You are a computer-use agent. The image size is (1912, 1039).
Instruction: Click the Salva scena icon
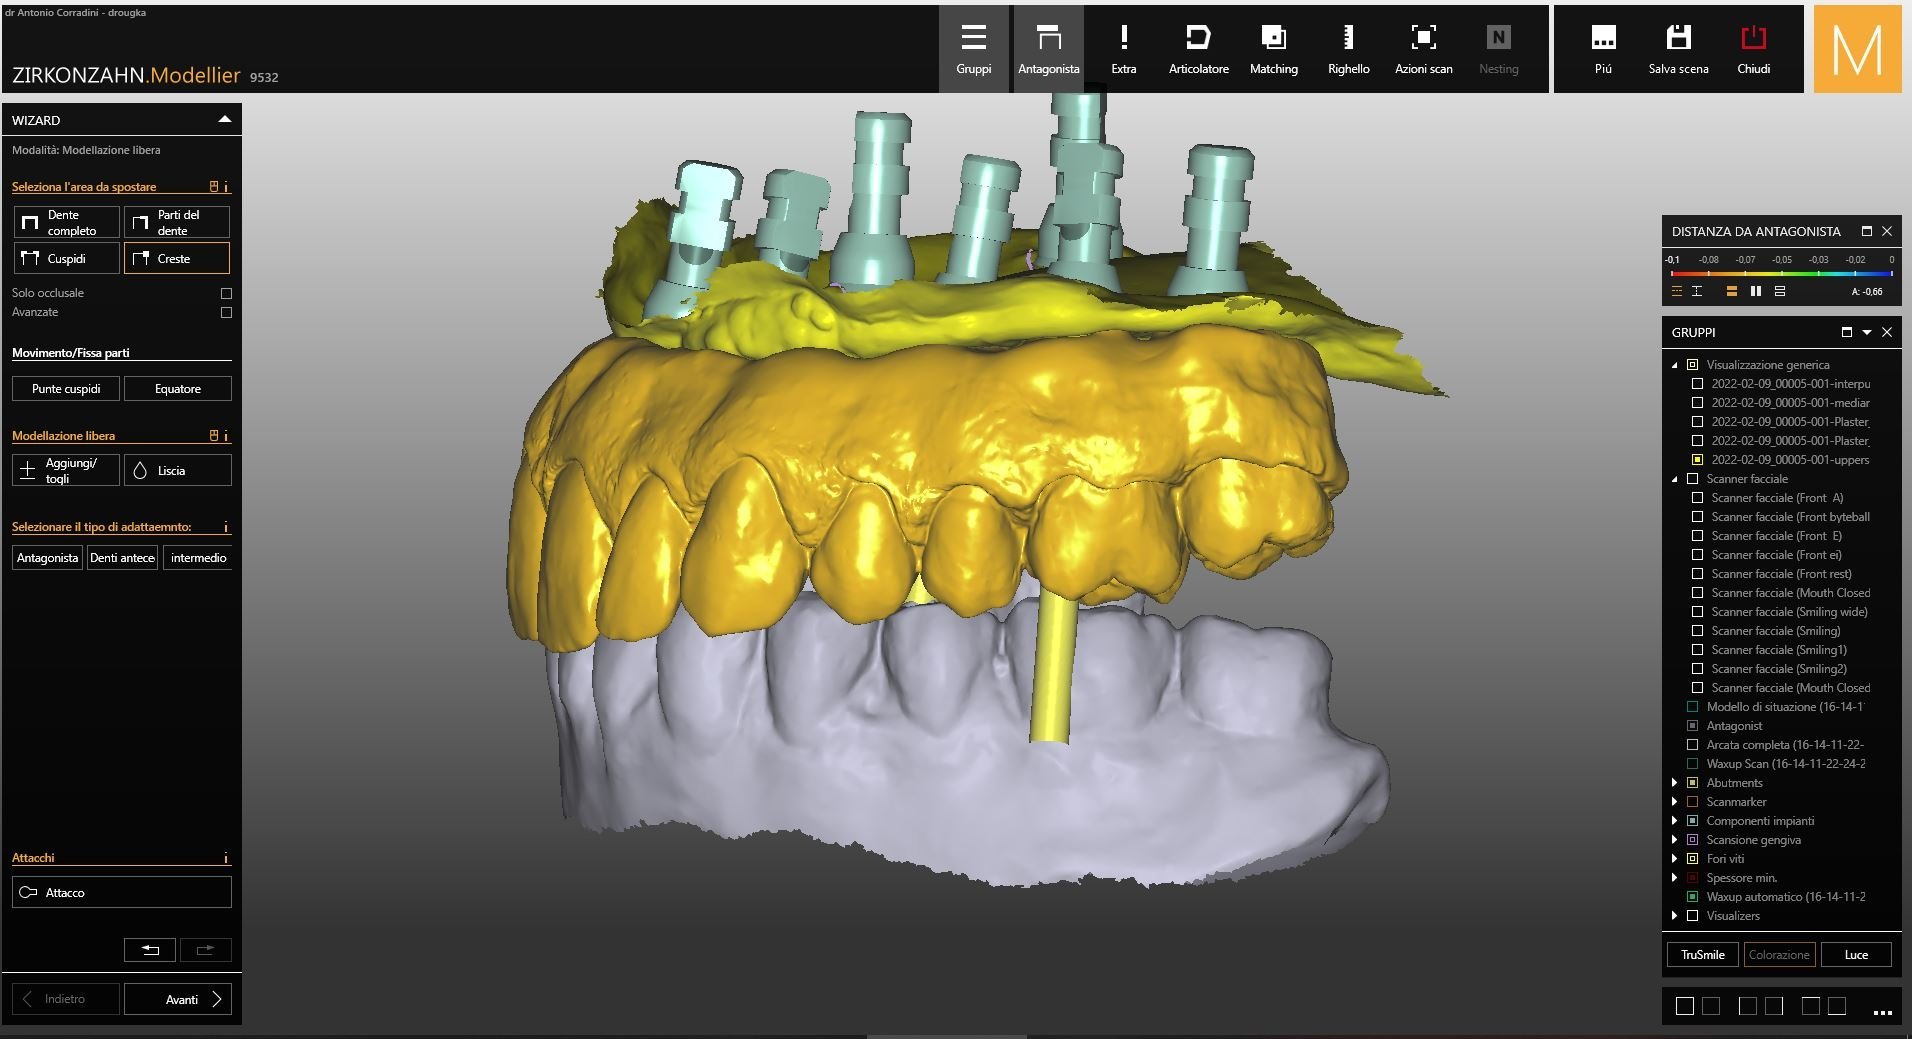coord(1678,49)
